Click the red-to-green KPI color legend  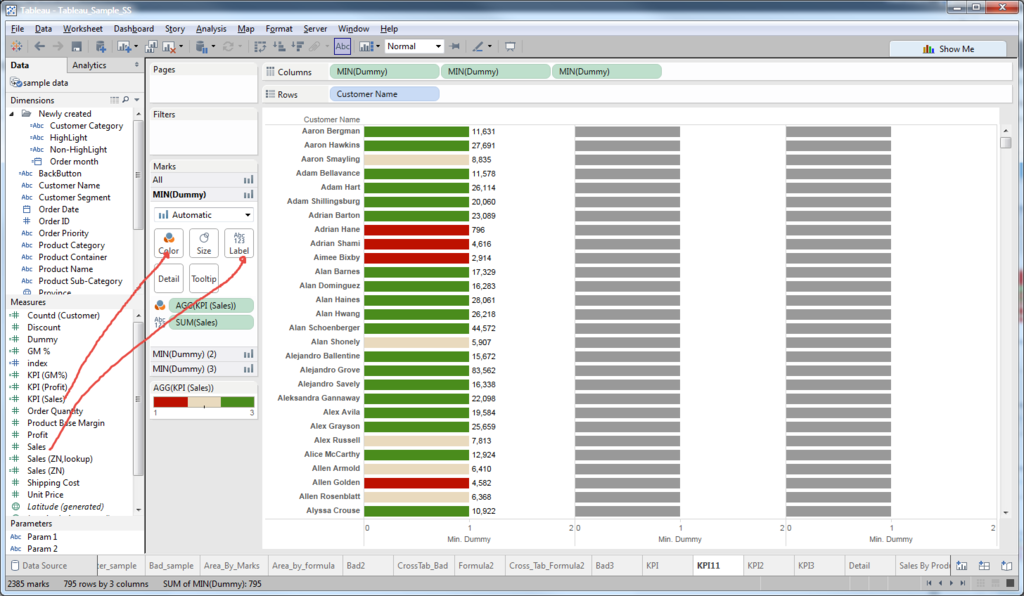click(204, 402)
